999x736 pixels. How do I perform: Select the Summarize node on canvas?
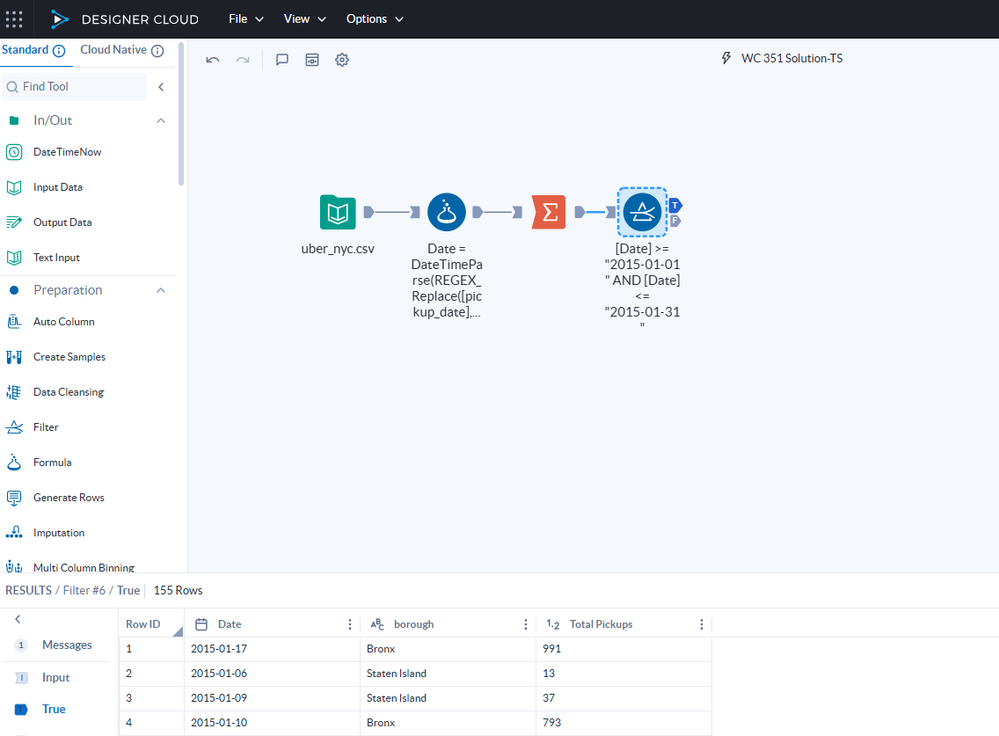click(549, 212)
